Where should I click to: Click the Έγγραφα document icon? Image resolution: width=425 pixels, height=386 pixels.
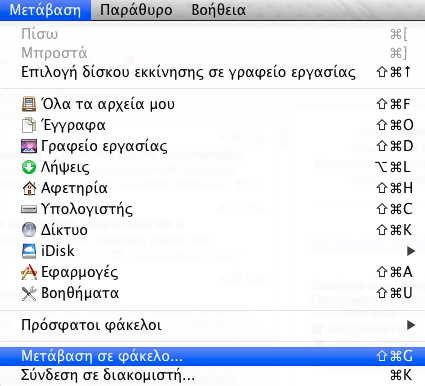pyautogui.click(x=29, y=125)
